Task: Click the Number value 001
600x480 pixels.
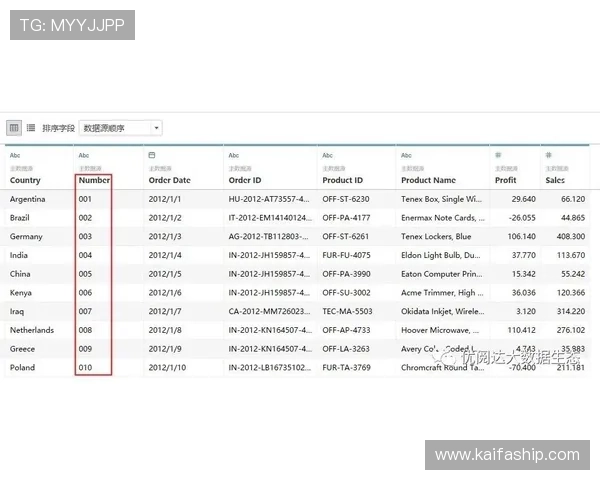Action: coord(85,199)
